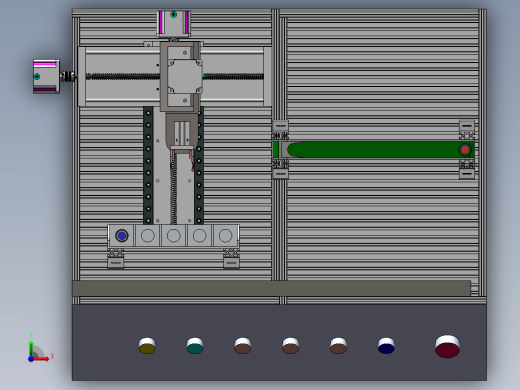
Task: Click the empty tray slot beside the blue disc
Action: click(148, 236)
